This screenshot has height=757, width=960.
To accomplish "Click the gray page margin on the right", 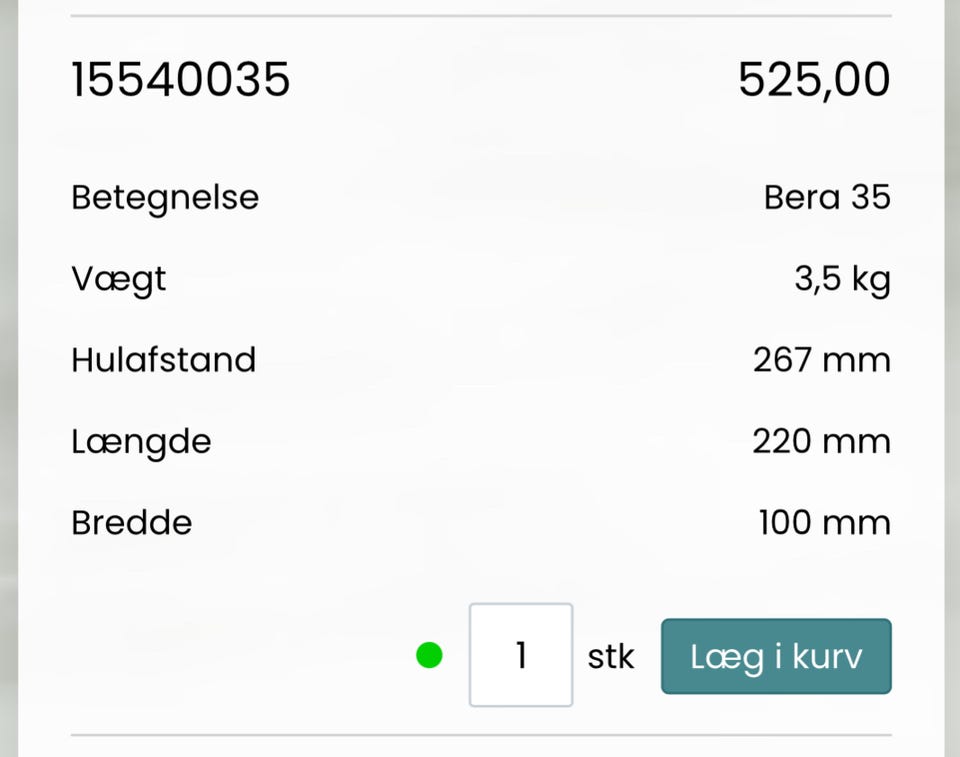I will tap(952, 378).
